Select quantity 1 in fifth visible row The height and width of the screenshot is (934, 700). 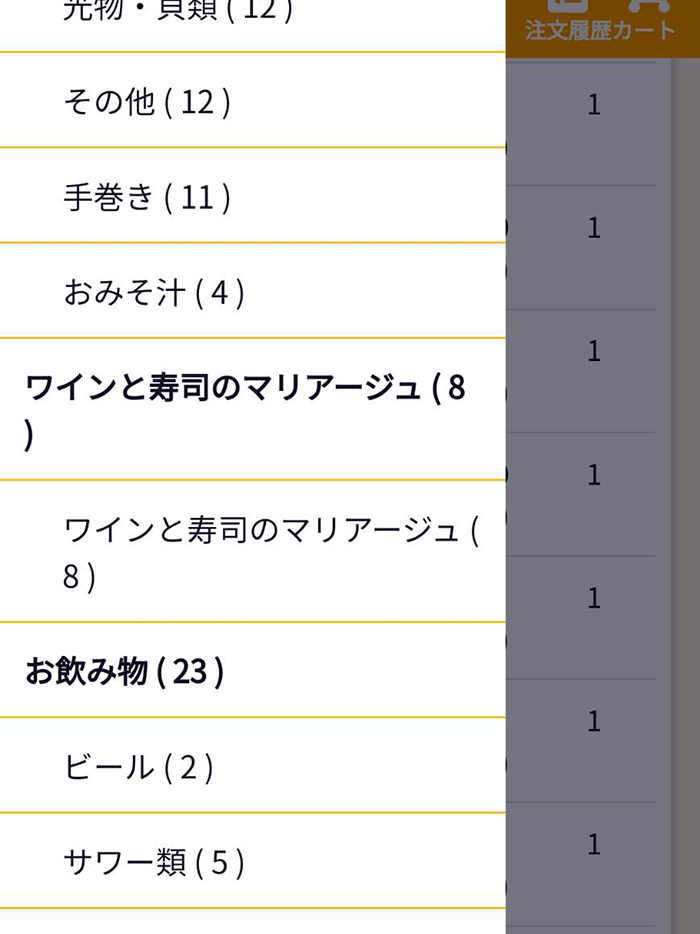tap(594, 598)
